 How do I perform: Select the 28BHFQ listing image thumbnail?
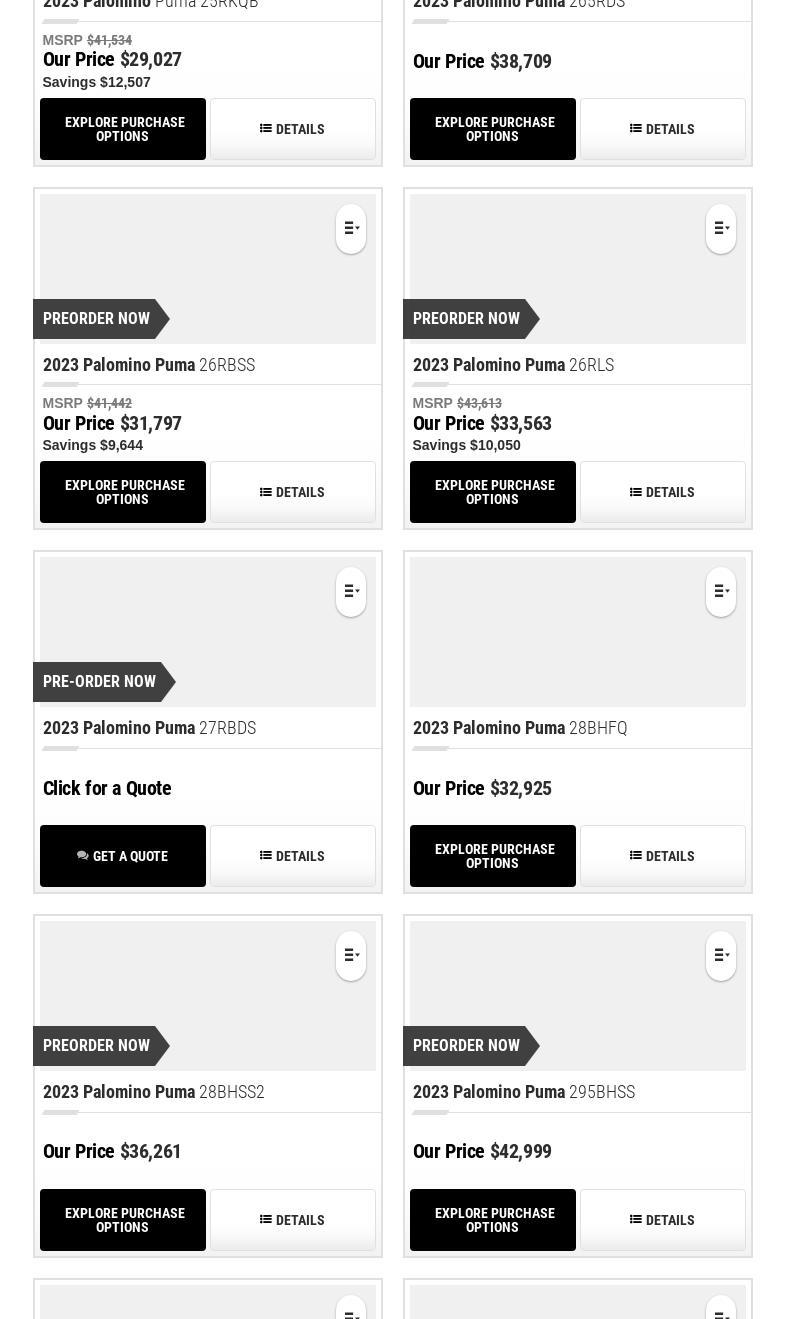point(560,632)
